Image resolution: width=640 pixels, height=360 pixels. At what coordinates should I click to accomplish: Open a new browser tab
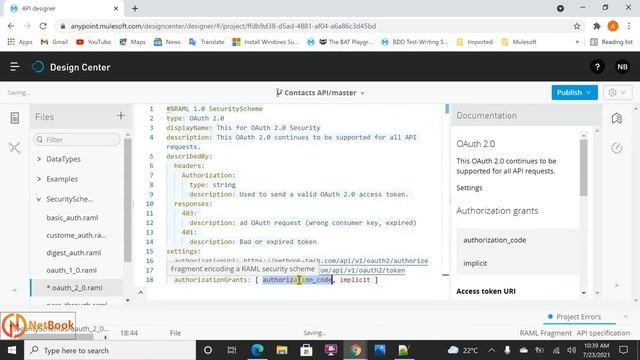pyautogui.click(x=135, y=8)
